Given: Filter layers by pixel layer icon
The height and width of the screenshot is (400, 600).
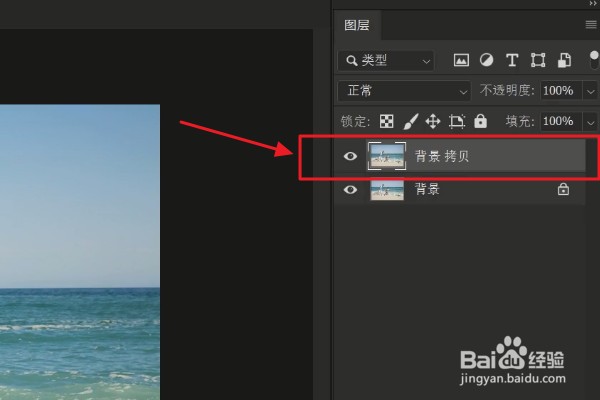Looking at the screenshot, I should [x=461, y=60].
